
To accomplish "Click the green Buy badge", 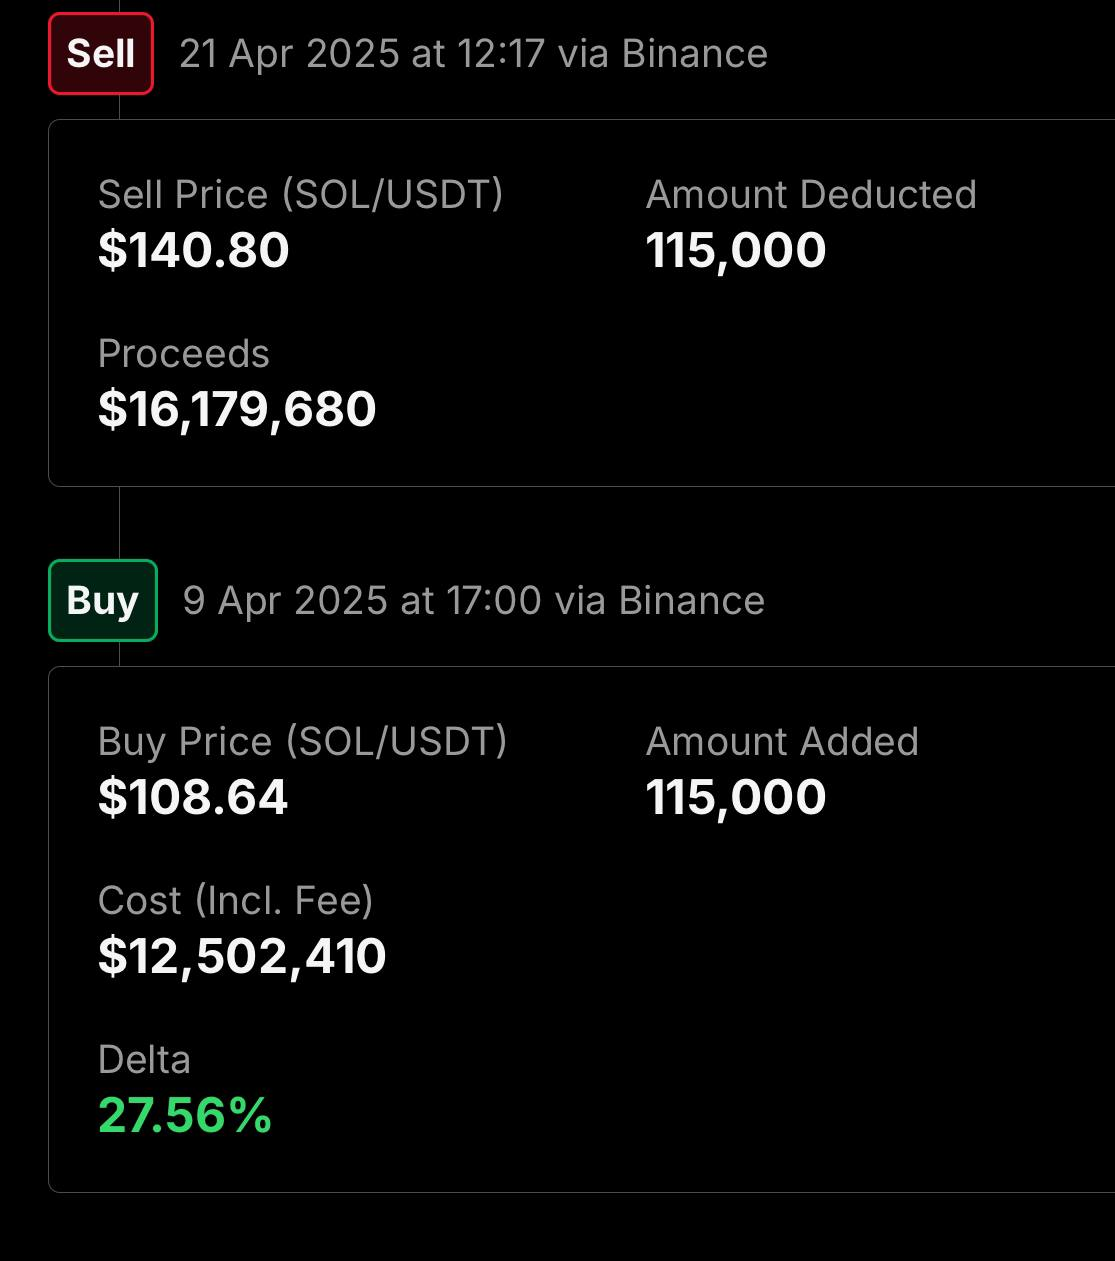I will [x=103, y=600].
